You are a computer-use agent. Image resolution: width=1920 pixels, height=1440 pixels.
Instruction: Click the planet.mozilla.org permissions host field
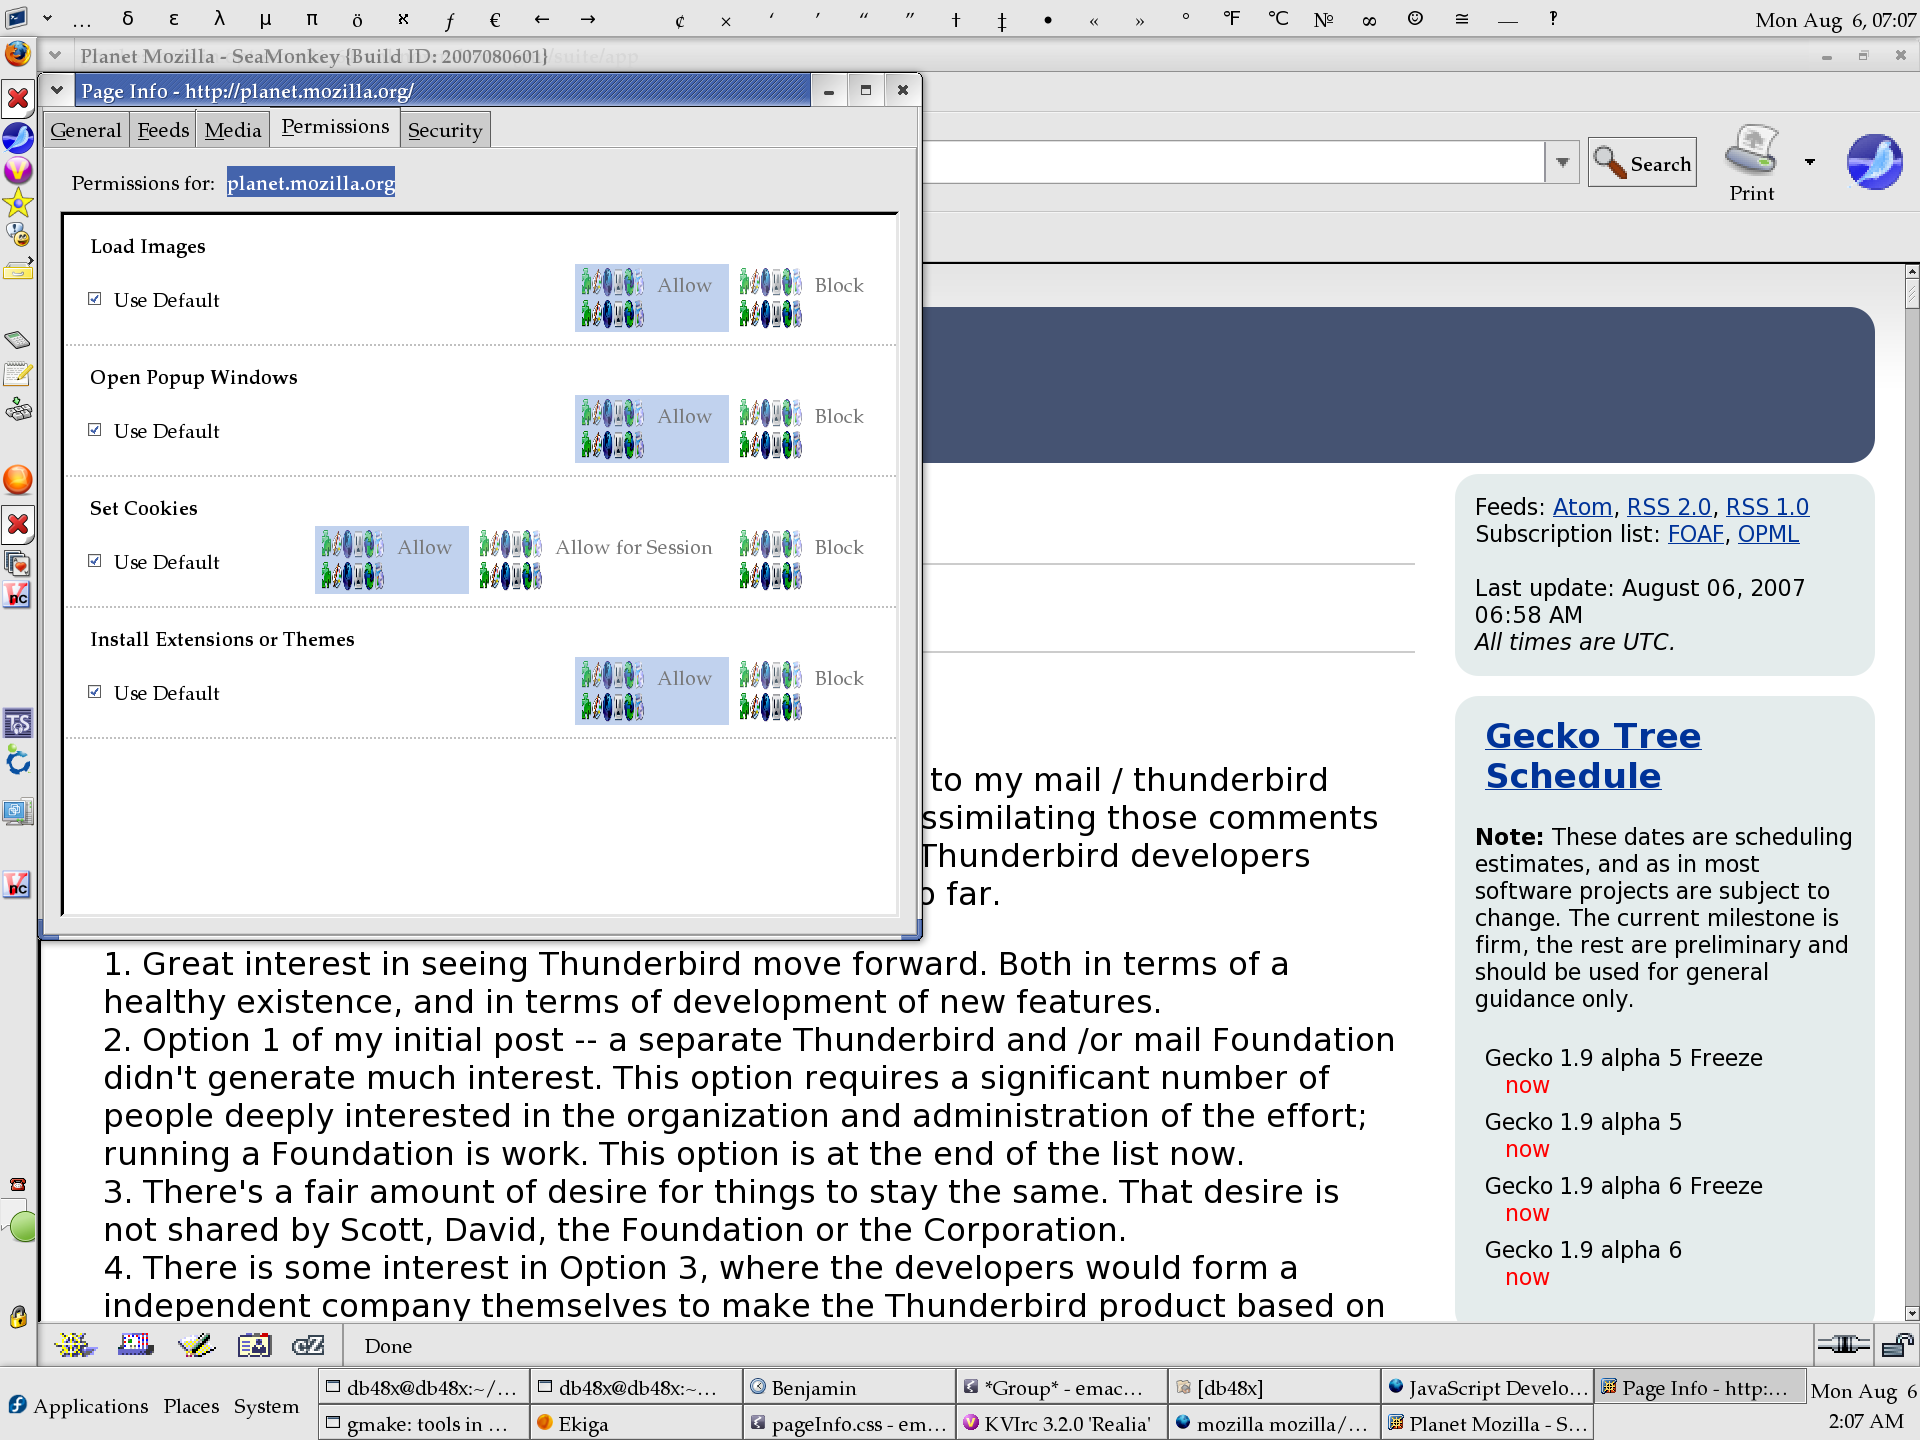click(x=311, y=182)
